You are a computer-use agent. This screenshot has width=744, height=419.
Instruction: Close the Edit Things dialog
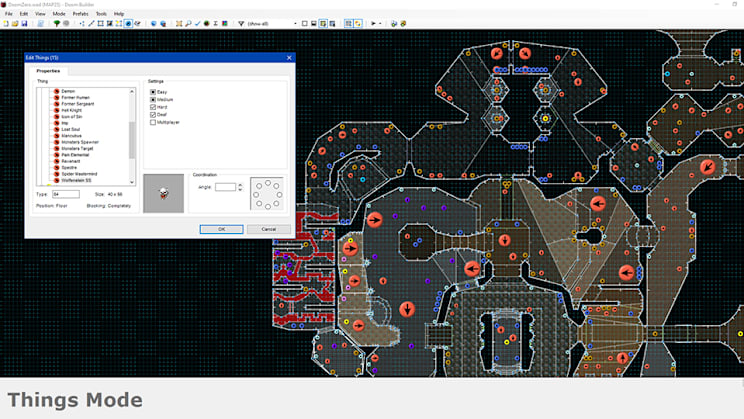[x=289, y=58]
